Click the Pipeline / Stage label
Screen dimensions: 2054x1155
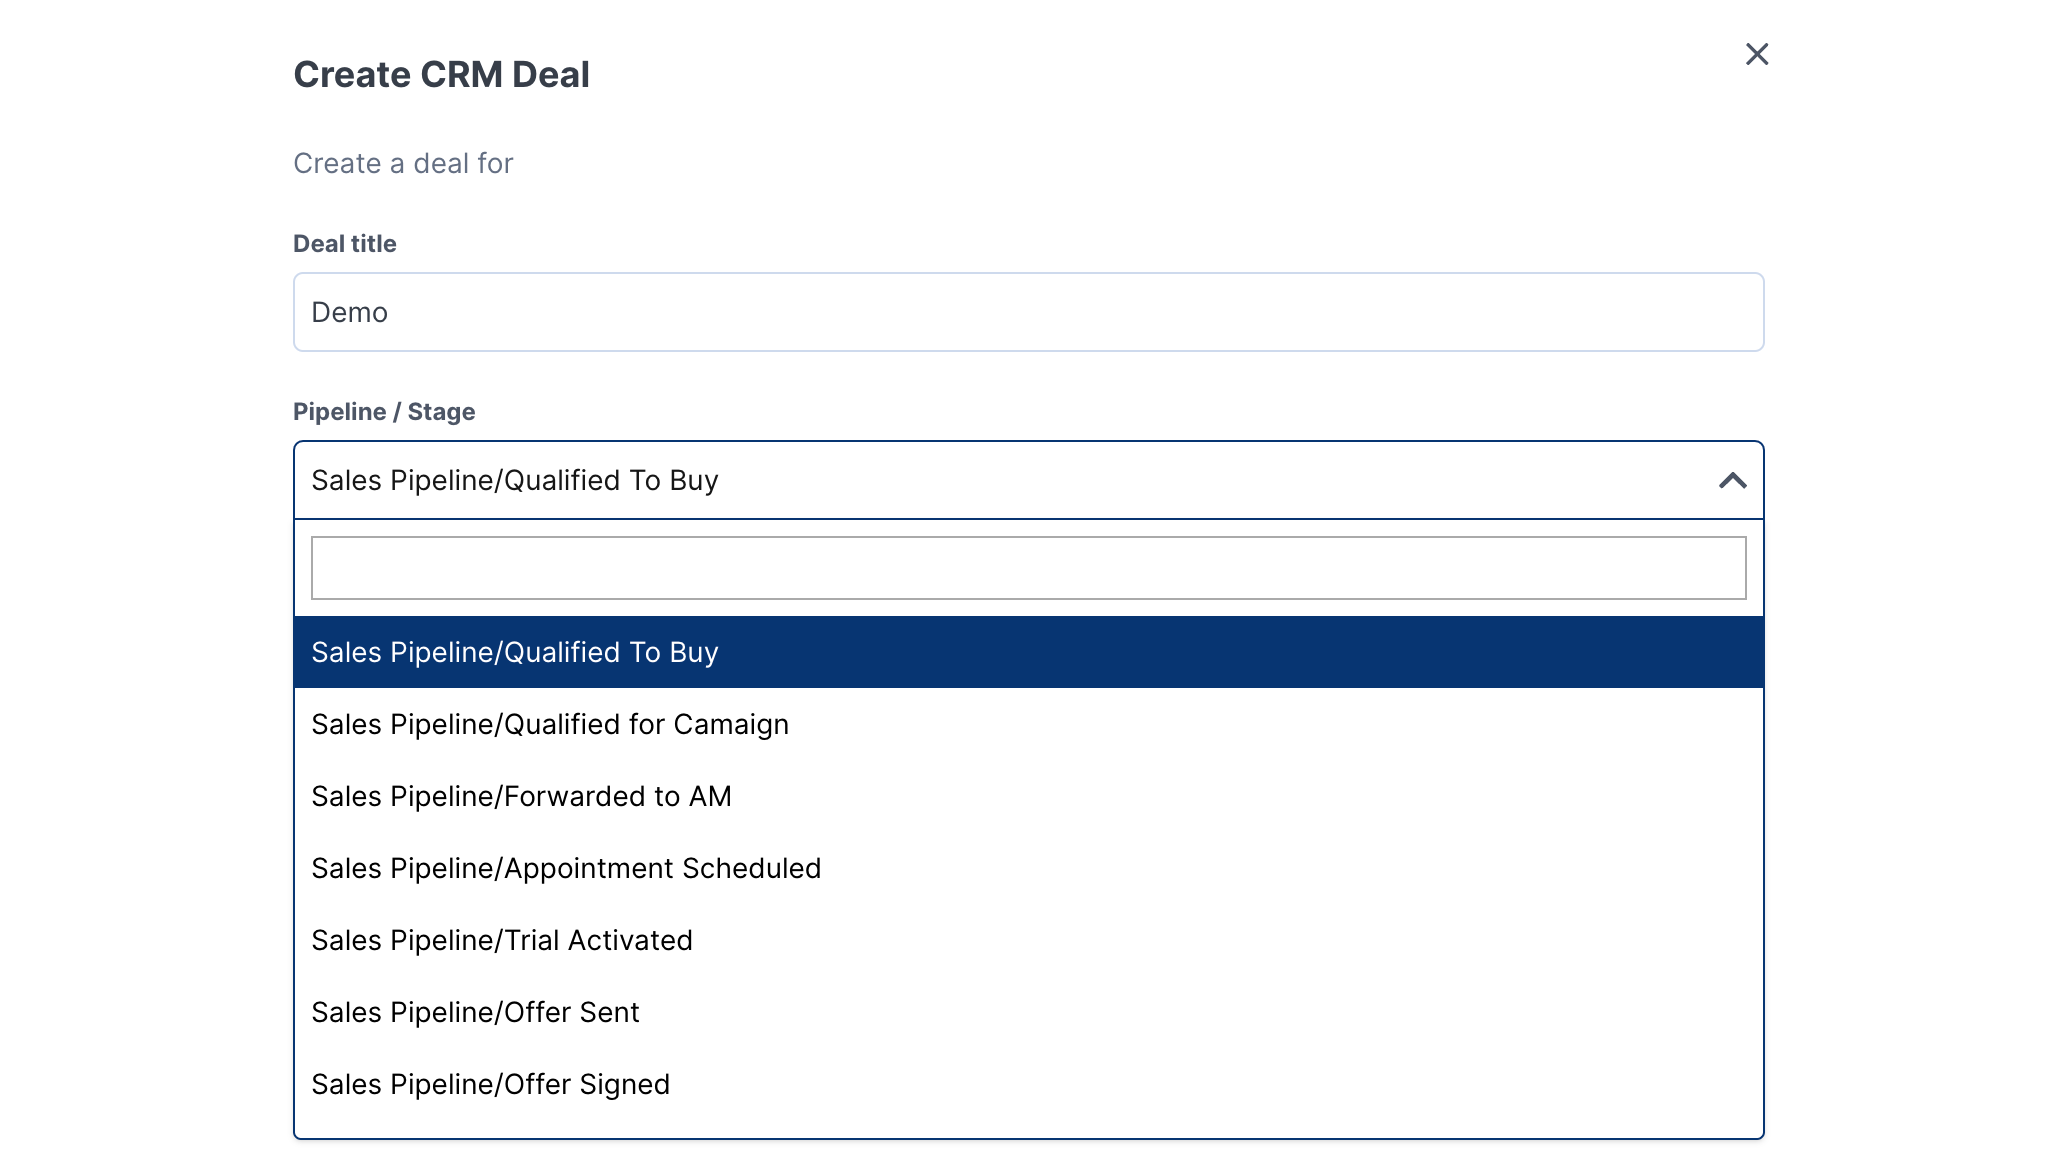pyautogui.click(x=384, y=411)
